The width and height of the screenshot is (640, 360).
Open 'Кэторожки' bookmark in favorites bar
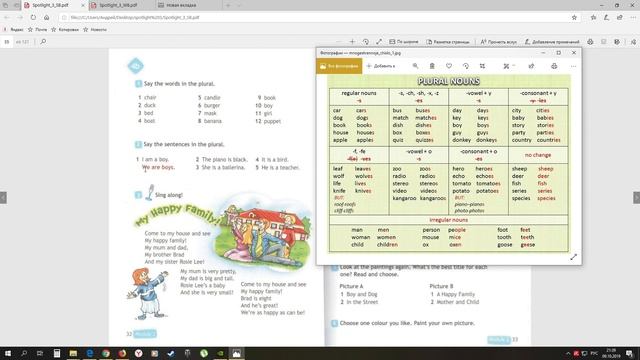tap(64, 30)
